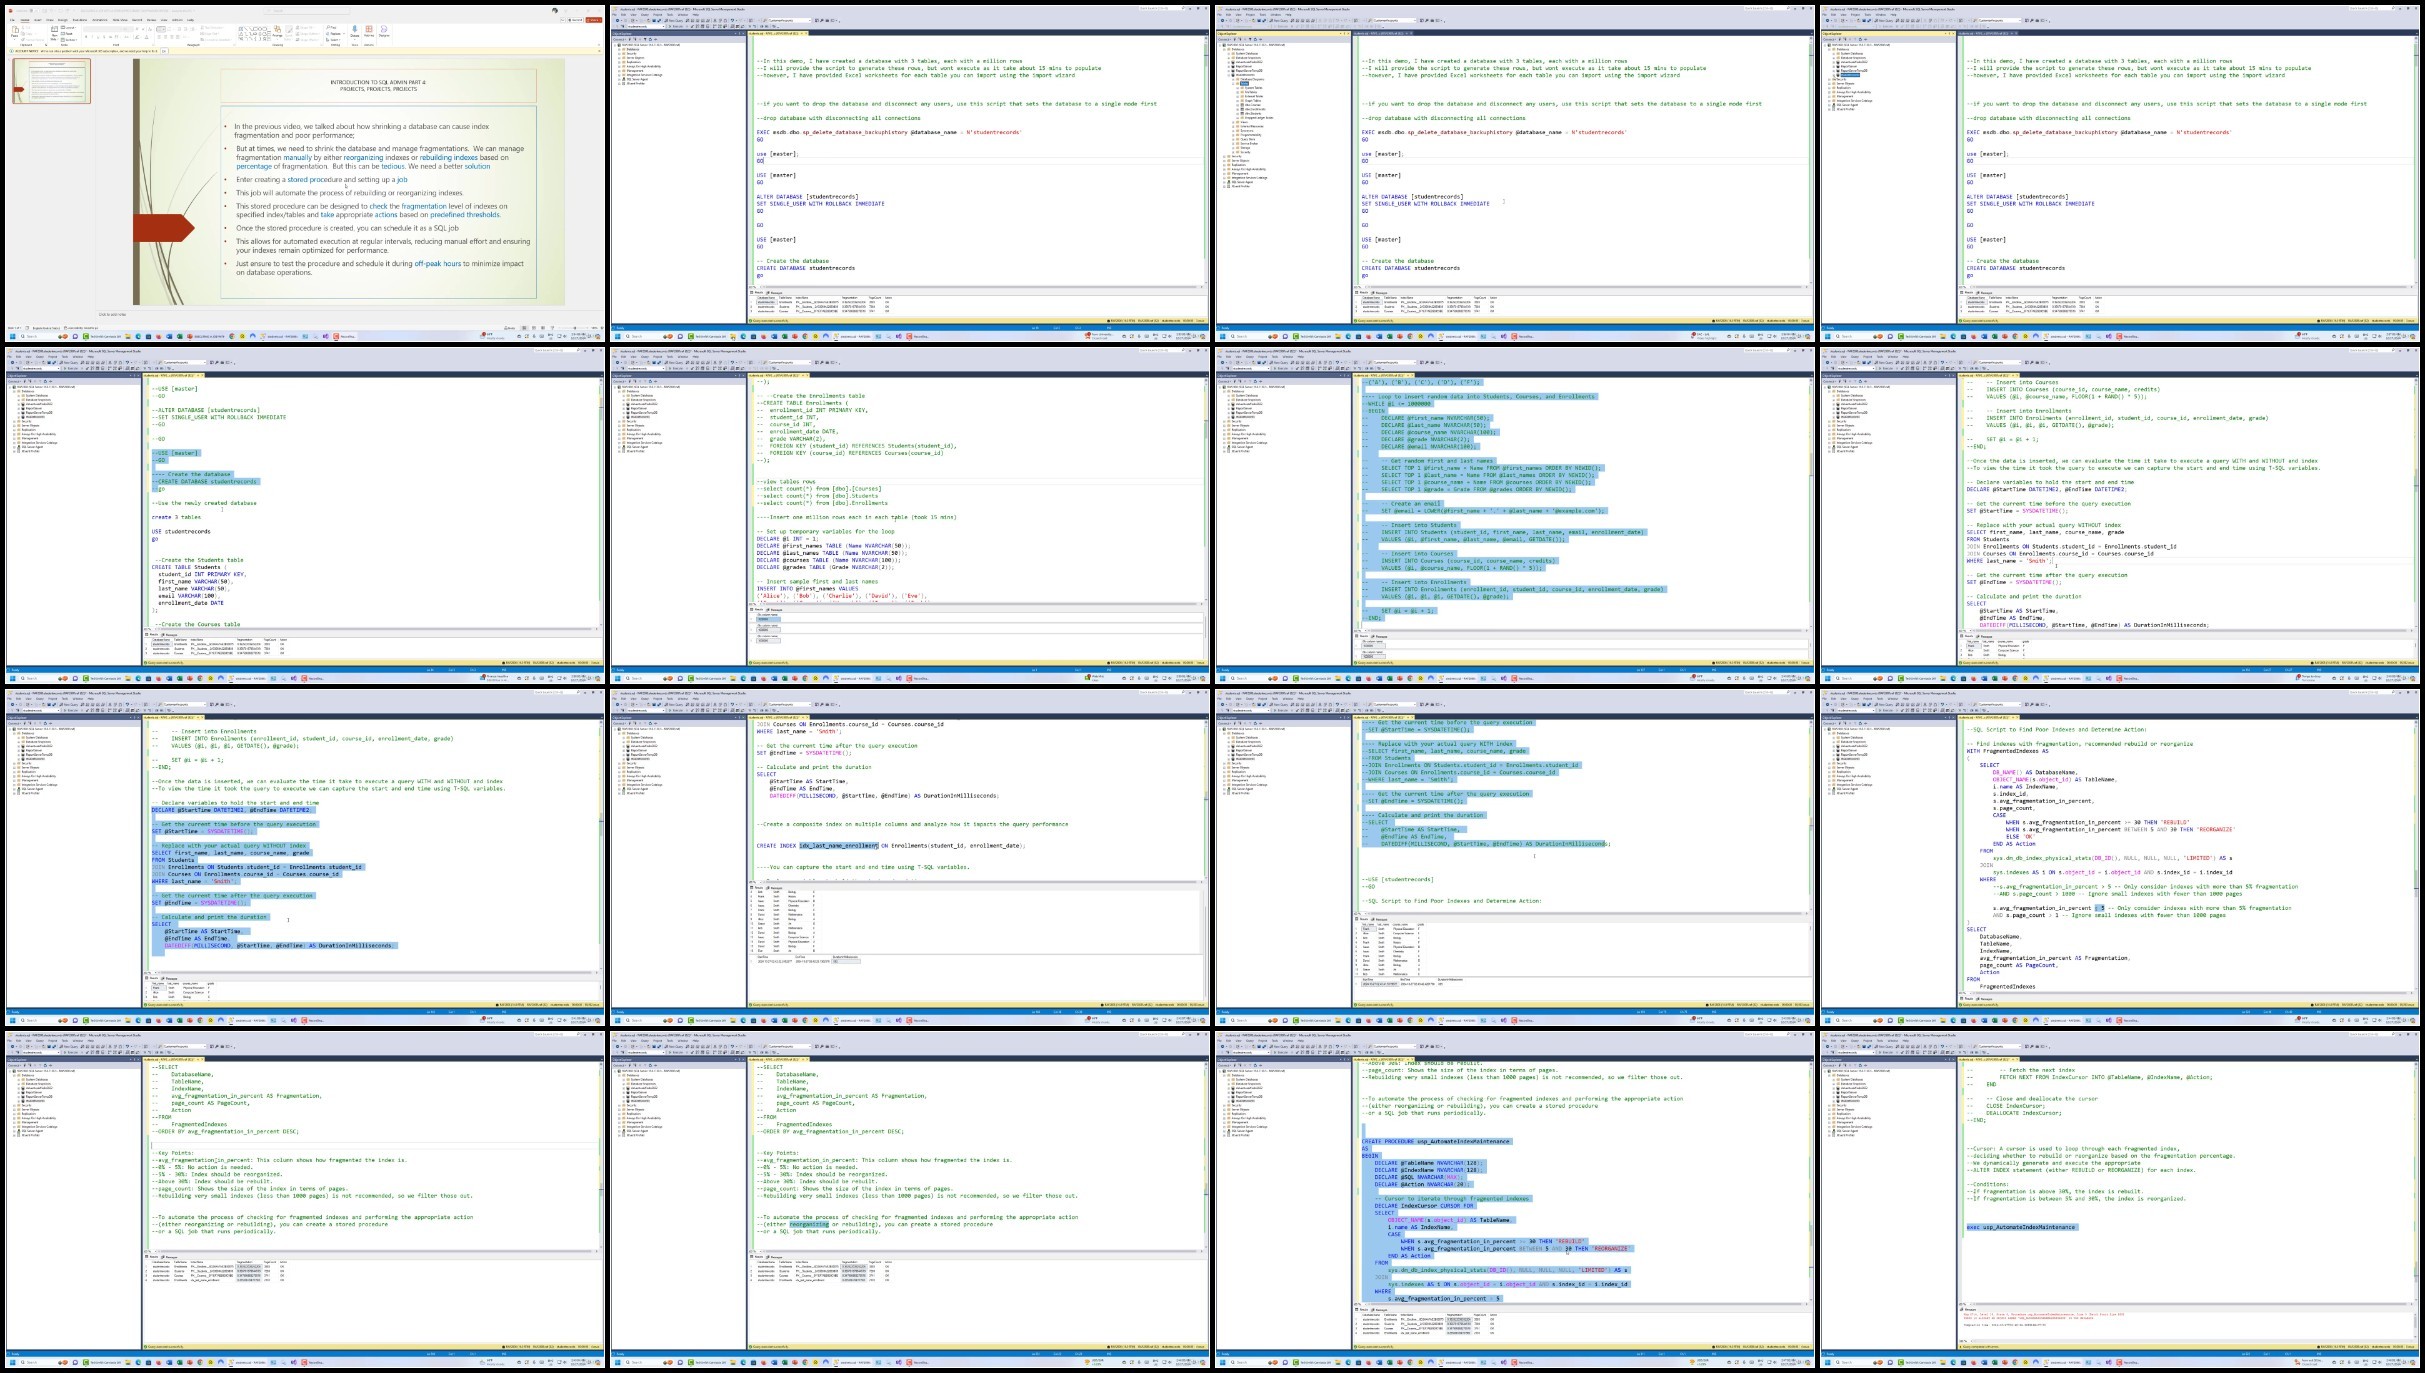This screenshot has height=1373, width=2425.
Task: Add a New Slide in PowerPoint
Action: pyautogui.click(x=54, y=33)
